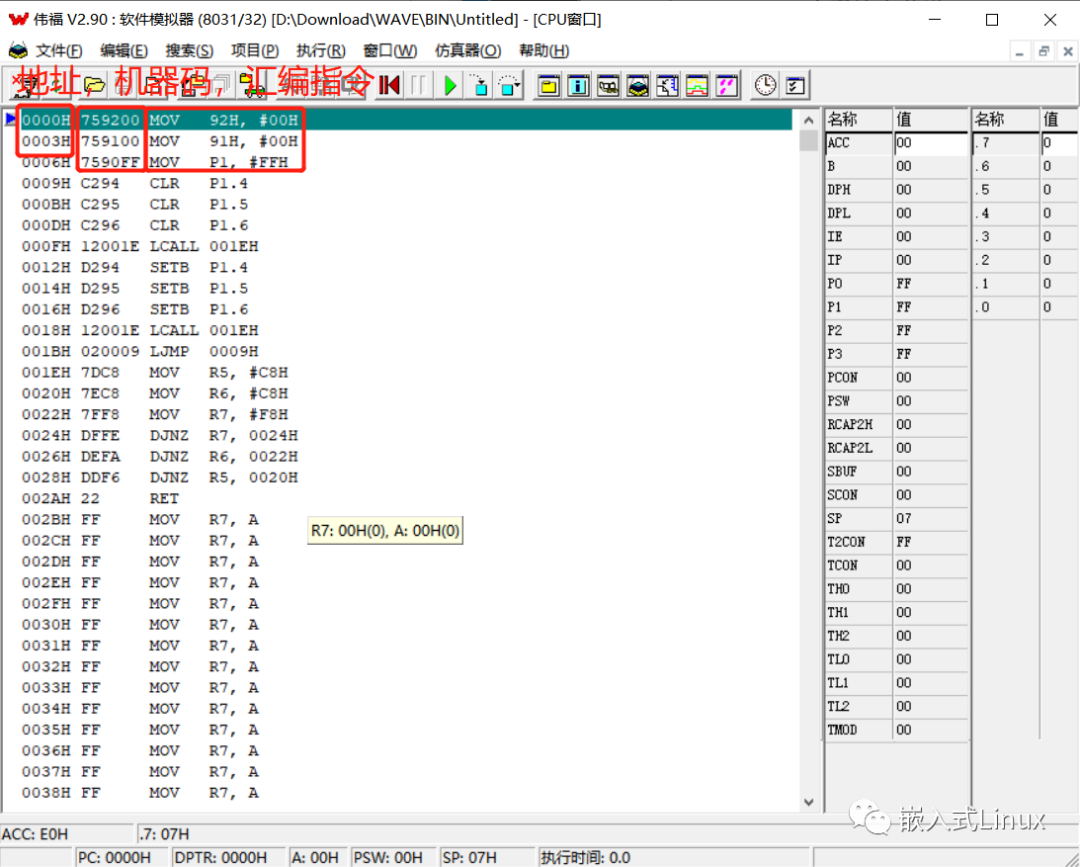Image resolution: width=1080 pixels, height=867 pixels.
Task: Close the inner CPU child window
Action: pos(1068,52)
